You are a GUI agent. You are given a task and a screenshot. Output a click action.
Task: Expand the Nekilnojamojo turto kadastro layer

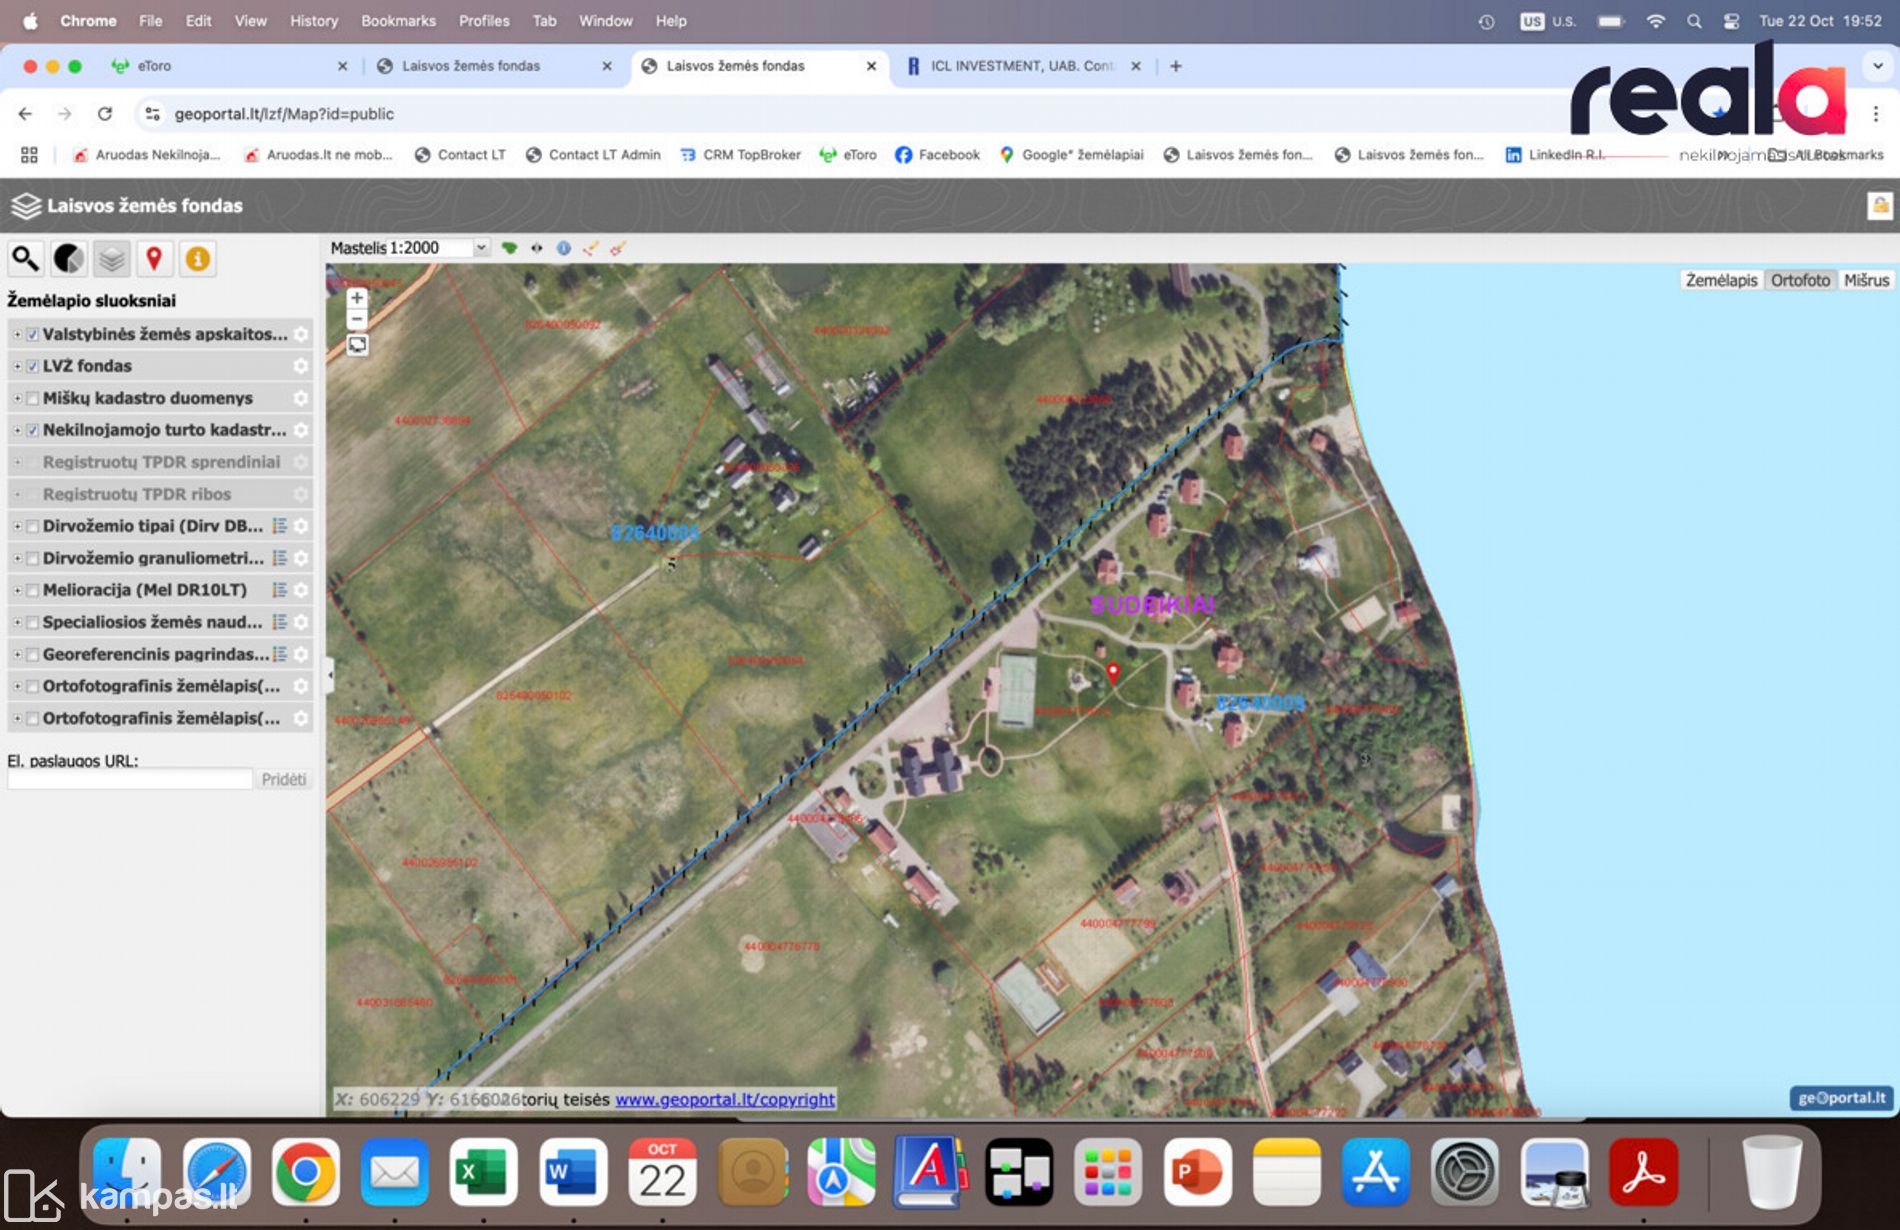pyautogui.click(x=17, y=430)
